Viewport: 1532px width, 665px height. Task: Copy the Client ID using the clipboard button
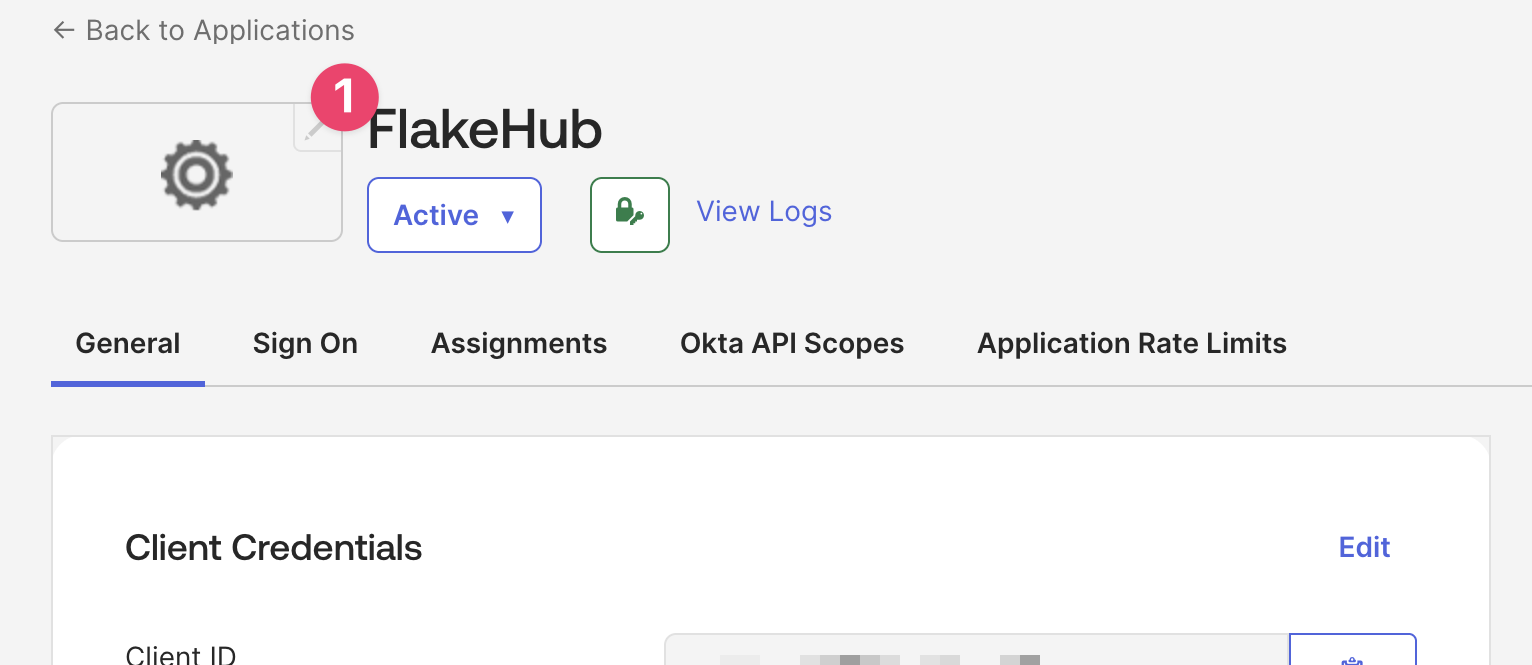pyautogui.click(x=1352, y=653)
